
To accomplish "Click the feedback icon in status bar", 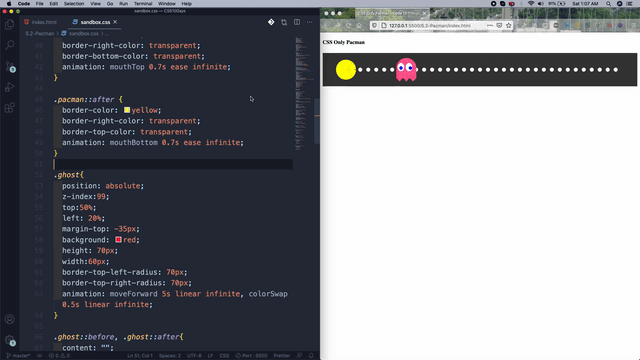I will (299, 356).
